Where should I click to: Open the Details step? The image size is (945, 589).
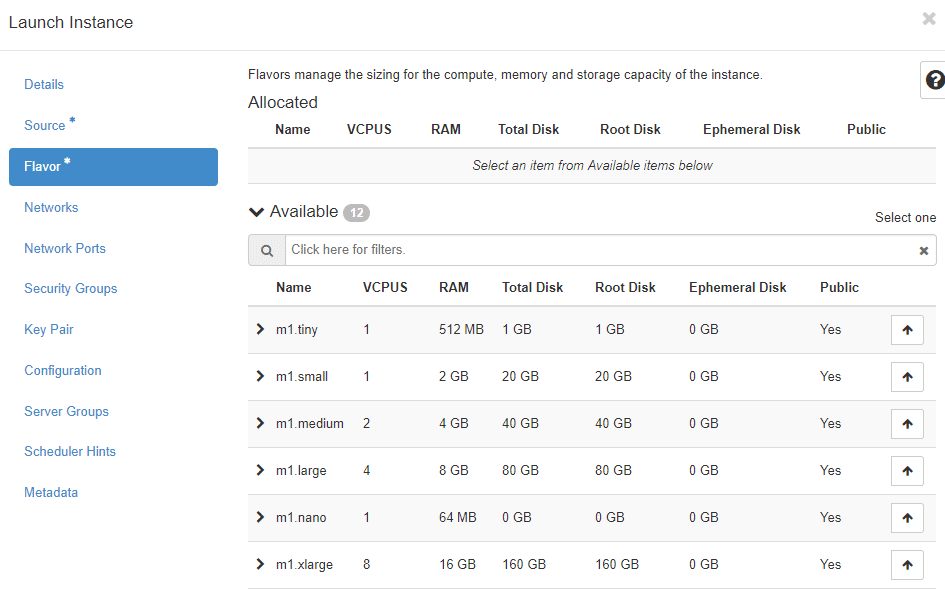[44, 84]
